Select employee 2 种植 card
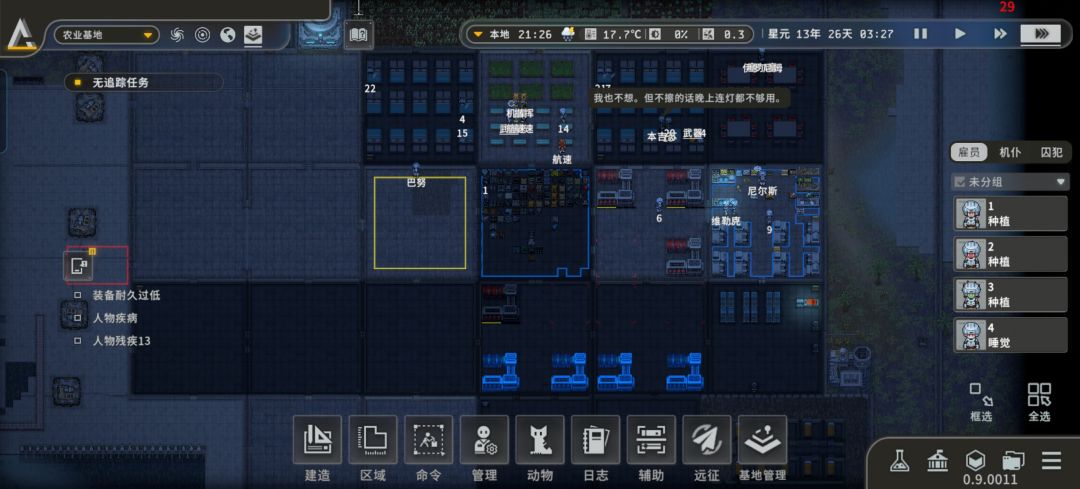 coord(1010,254)
